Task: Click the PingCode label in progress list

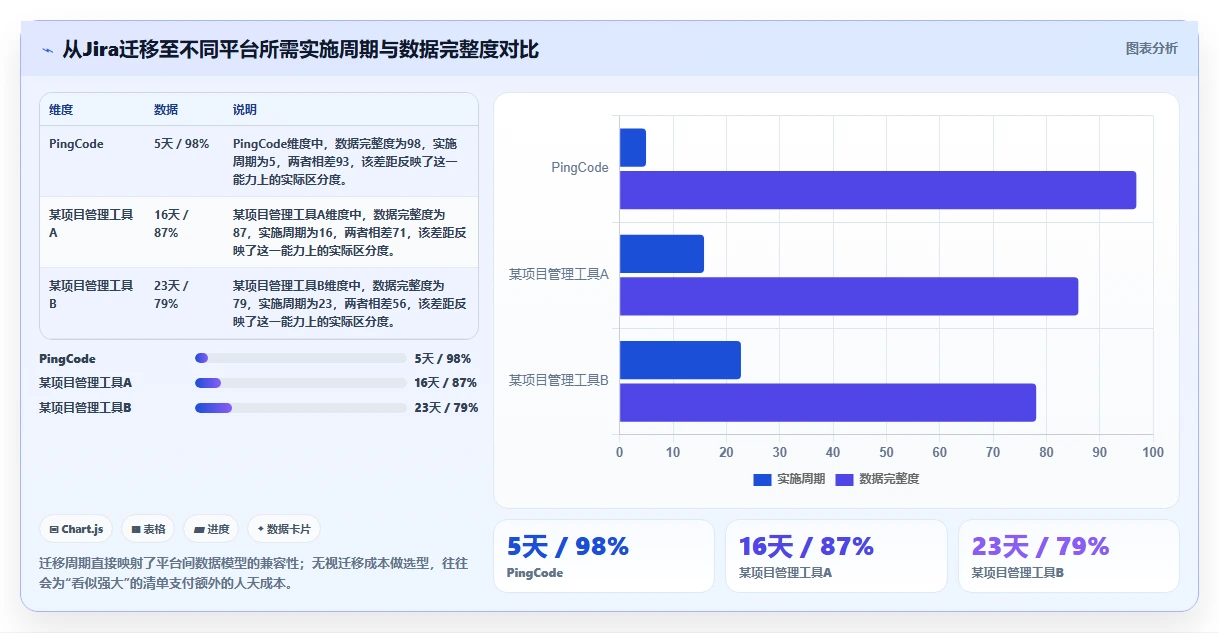Action: click(68, 358)
